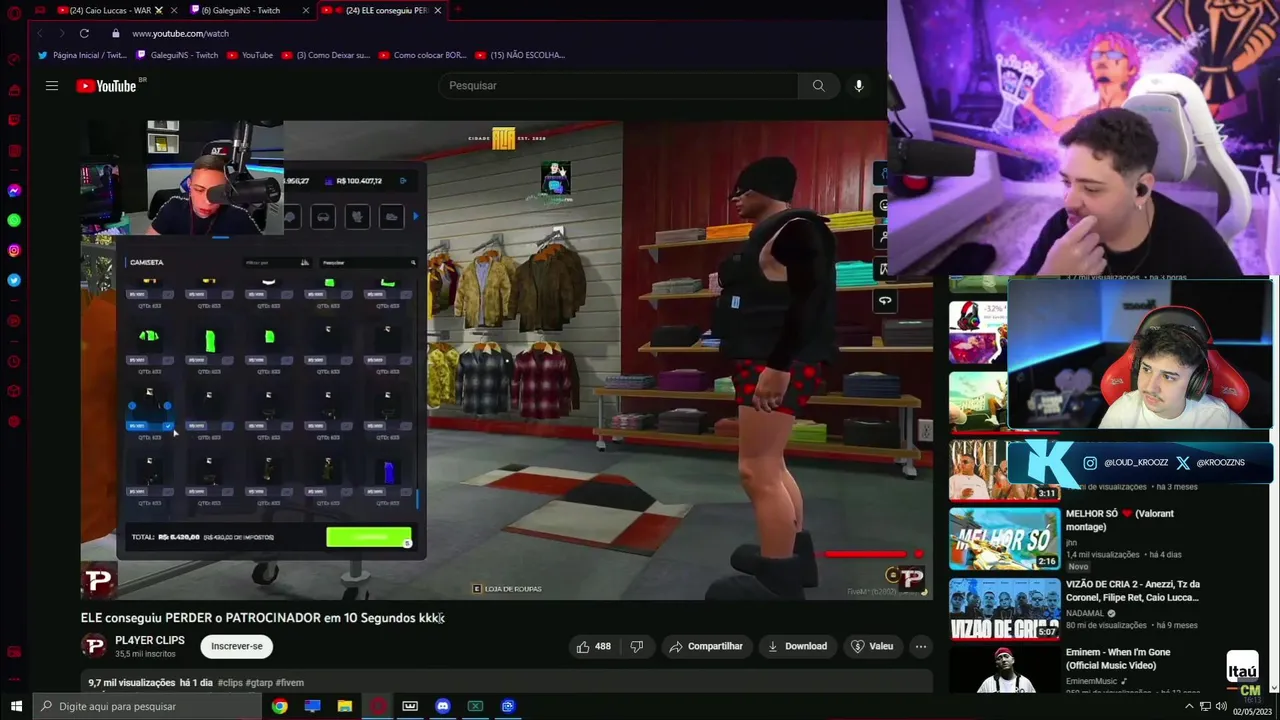Go to YouTube home via logo
Image resolution: width=1280 pixels, height=720 pixels.
click(106, 86)
